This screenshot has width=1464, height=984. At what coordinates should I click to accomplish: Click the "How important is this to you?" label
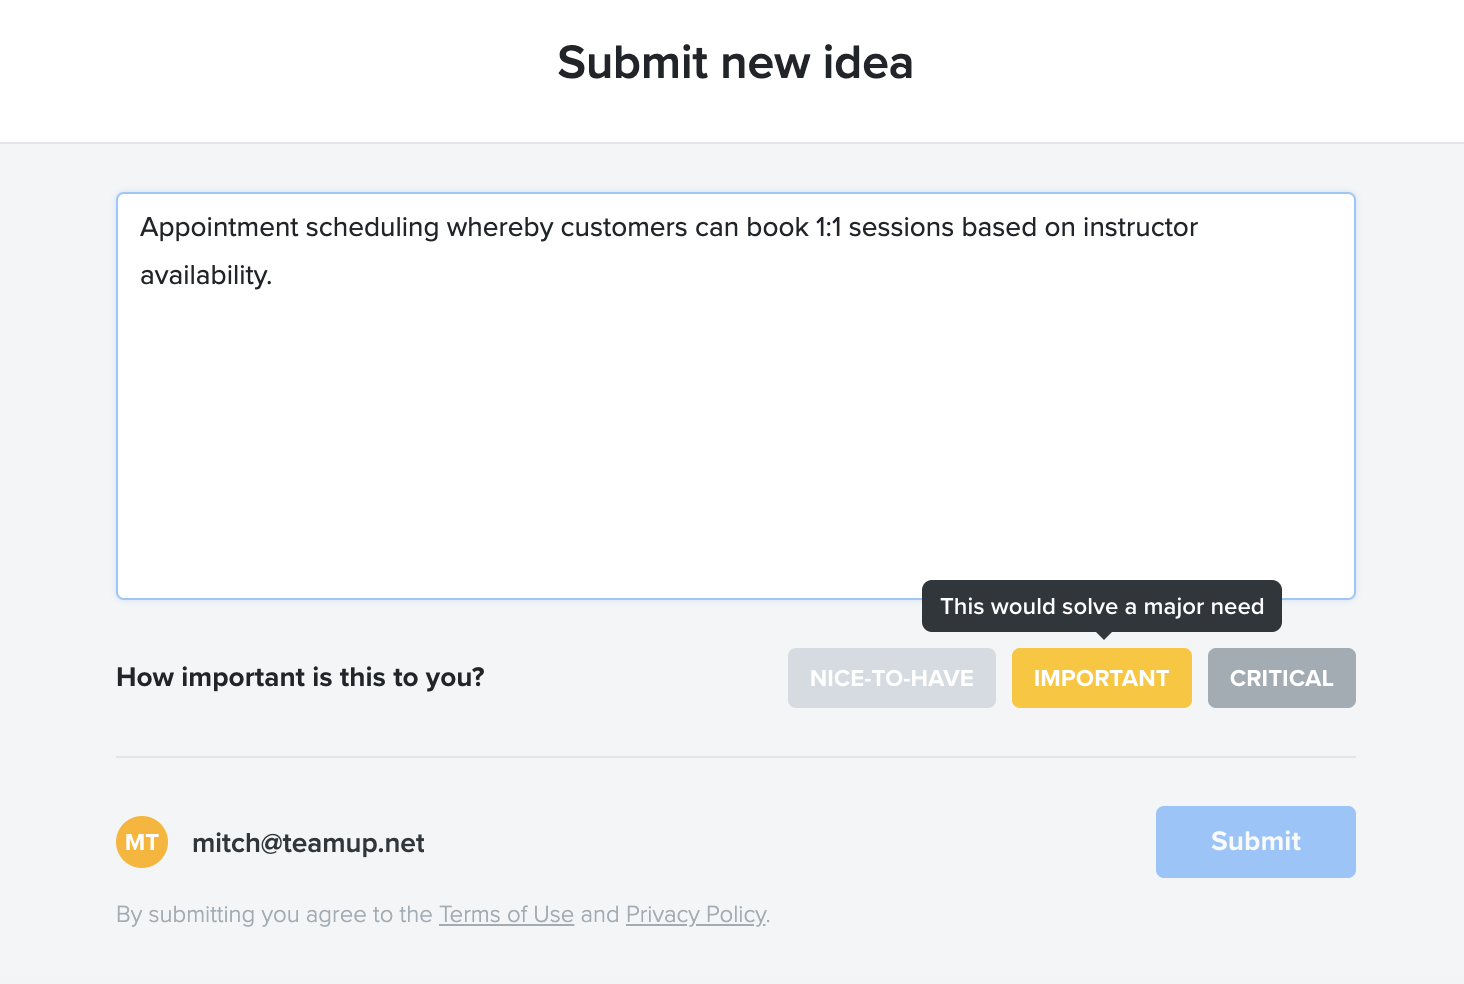pos(300,677)
